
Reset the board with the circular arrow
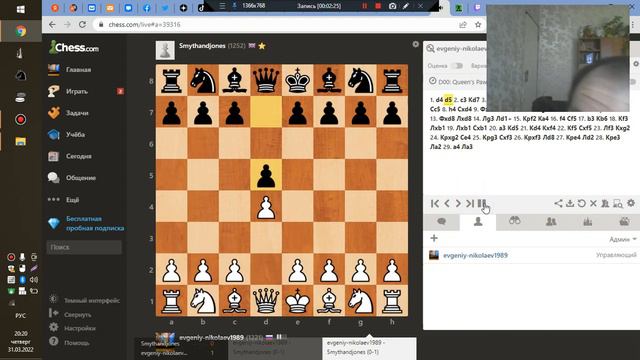click(582, 203)
